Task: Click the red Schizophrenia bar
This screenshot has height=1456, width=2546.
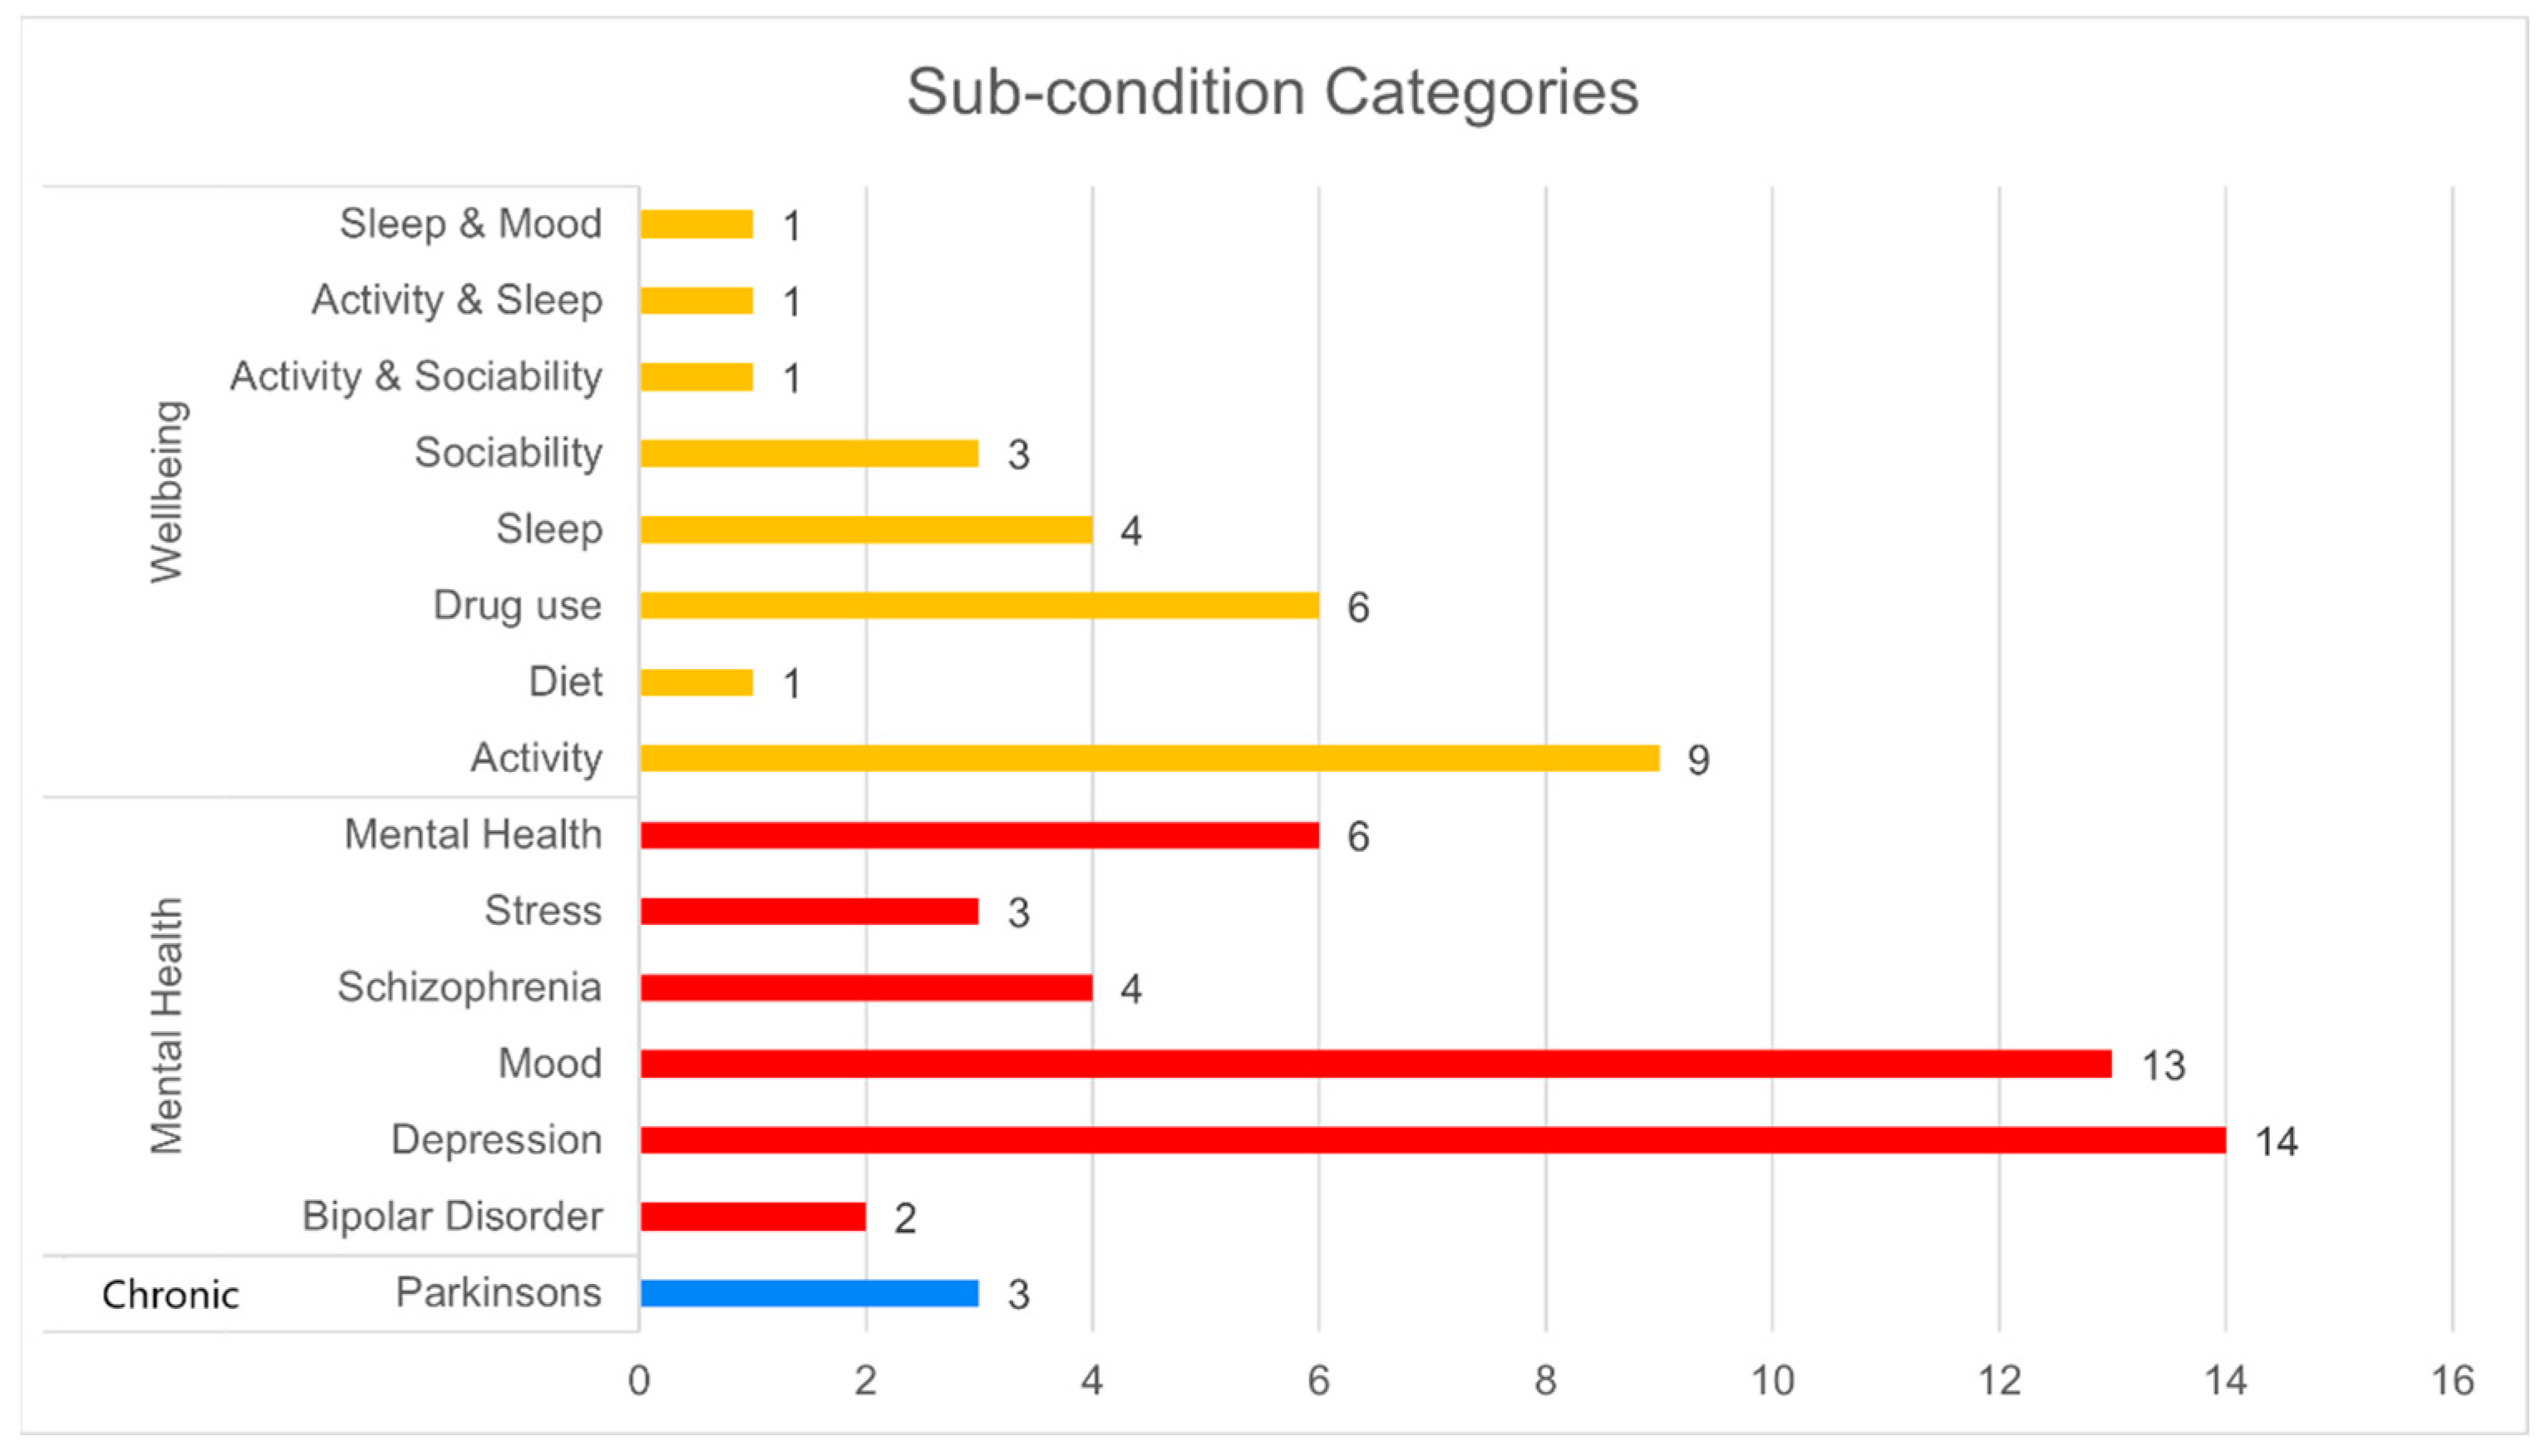Action: (867, 988)
